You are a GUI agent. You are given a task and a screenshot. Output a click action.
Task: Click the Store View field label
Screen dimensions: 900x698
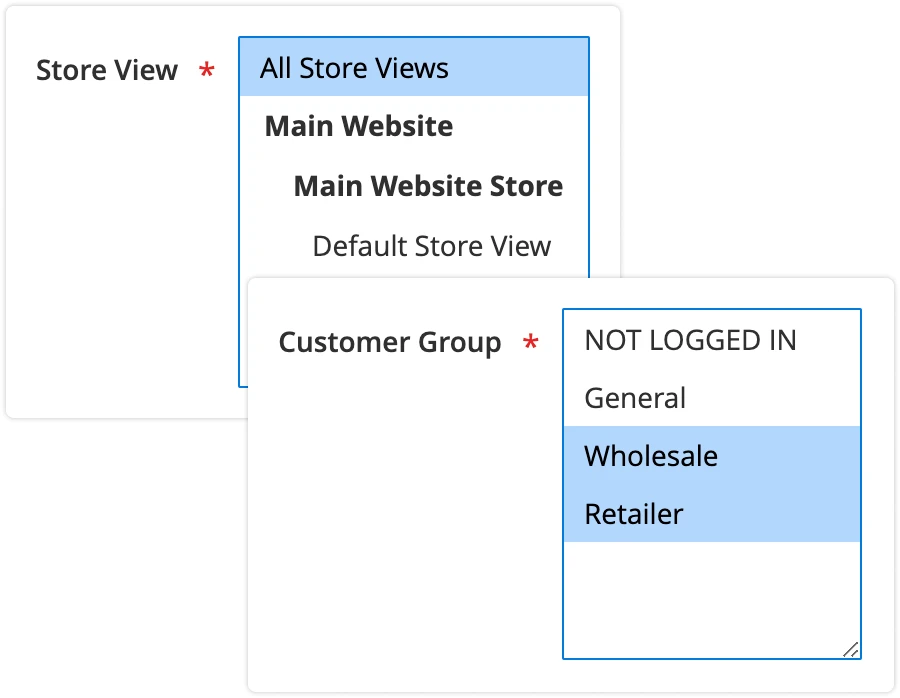tap(107, 70)
